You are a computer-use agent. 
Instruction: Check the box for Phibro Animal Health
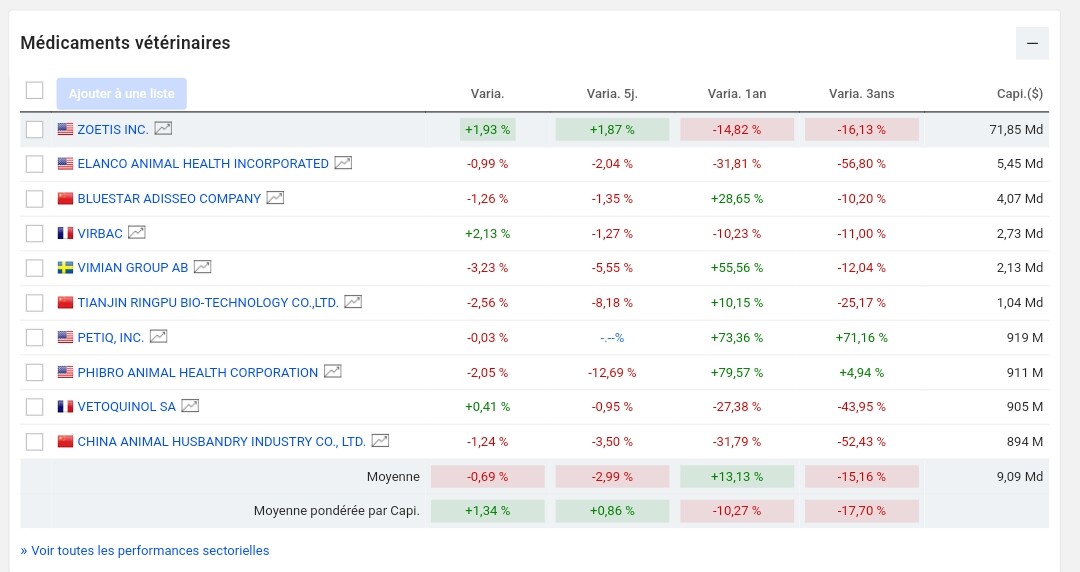(x=34, y=372)
